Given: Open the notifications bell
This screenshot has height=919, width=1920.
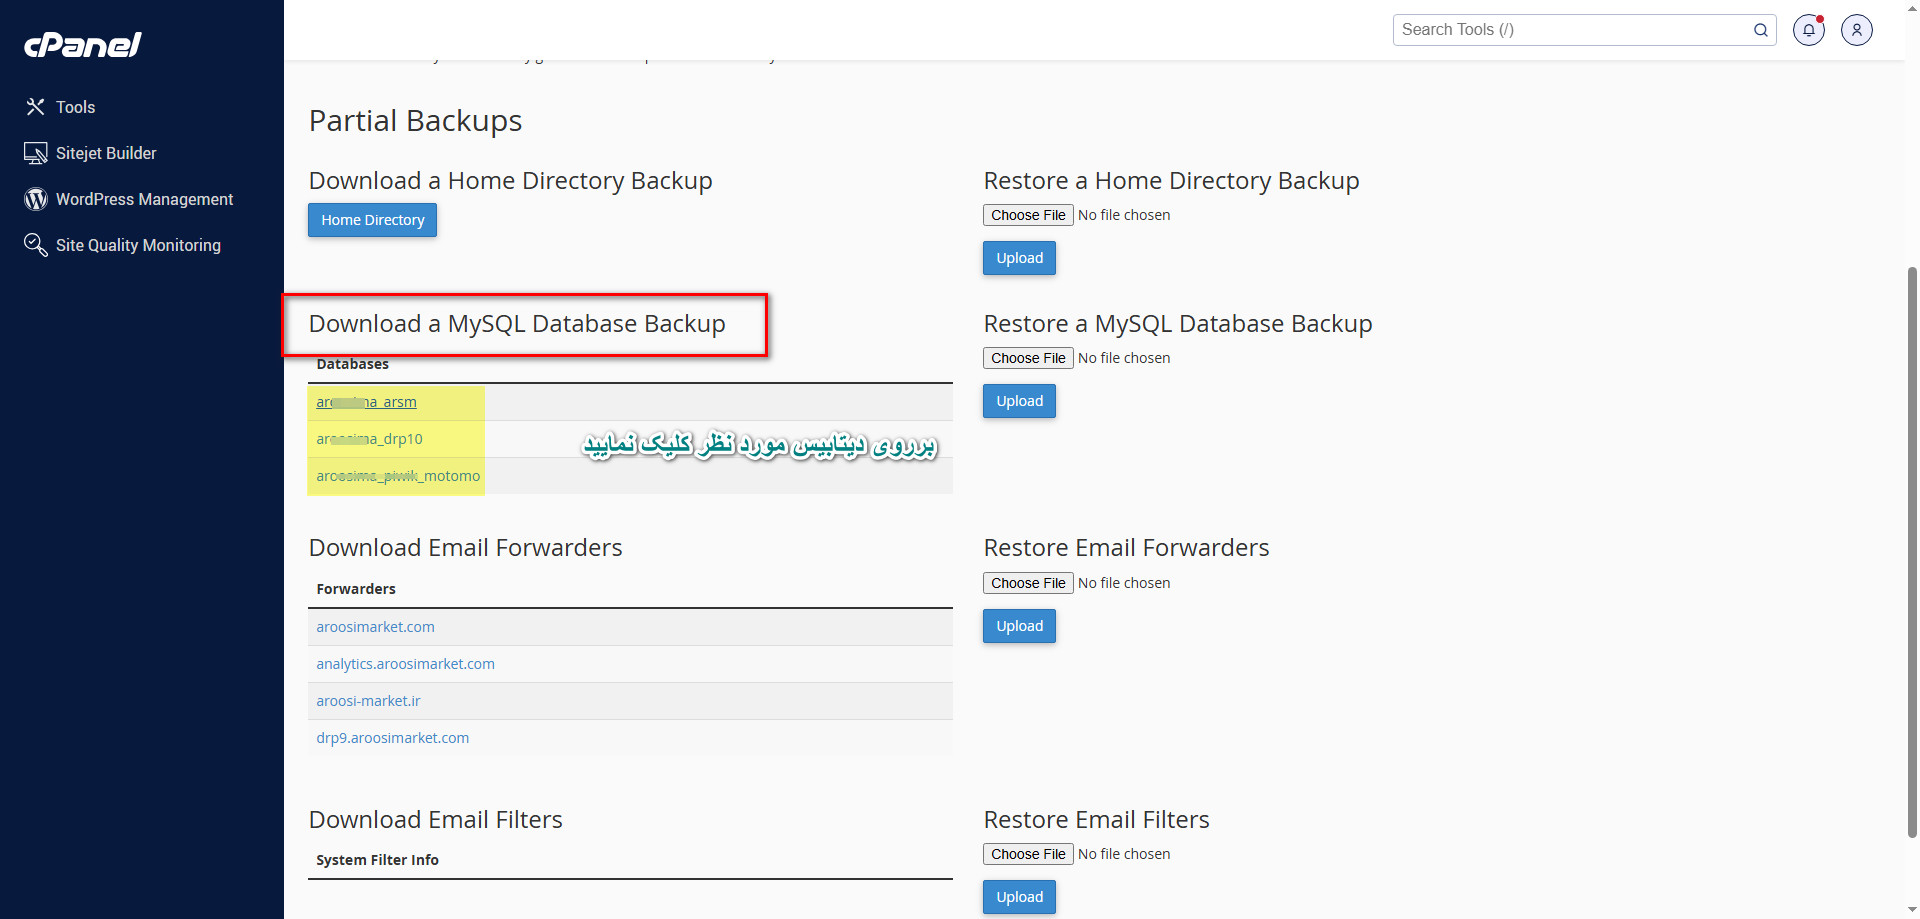Looking at the screenshot, I should (x=1808, y=29).
